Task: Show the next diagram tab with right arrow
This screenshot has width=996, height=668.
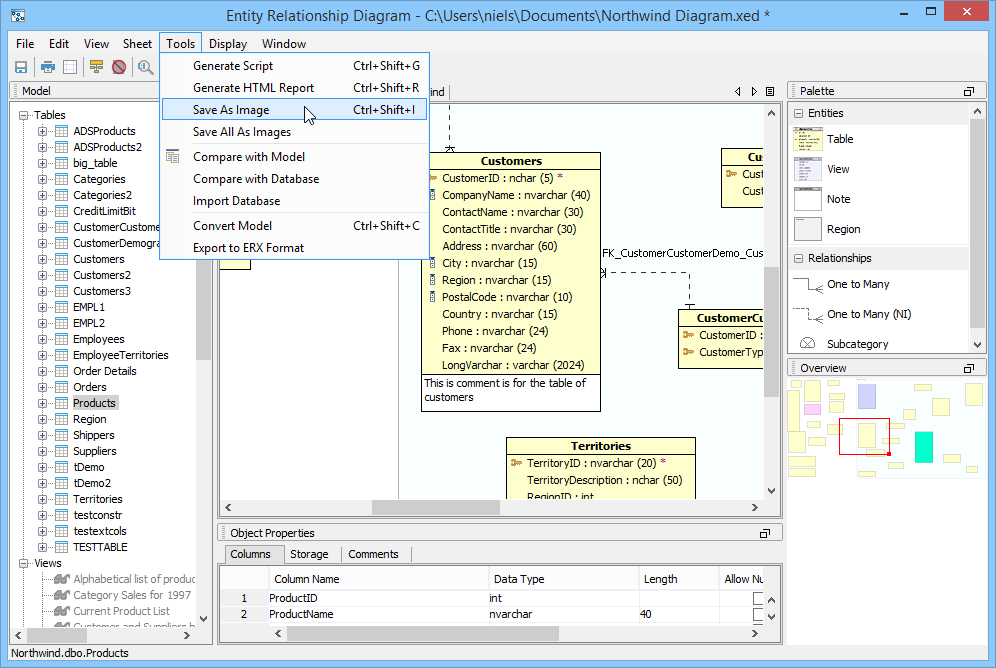Action: point(754,91)
